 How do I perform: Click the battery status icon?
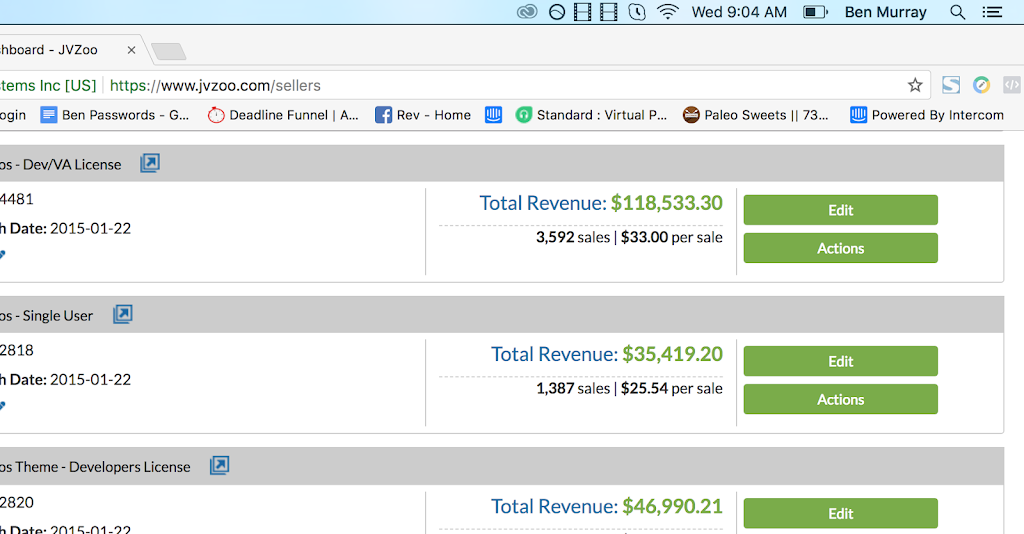(815, 12)
